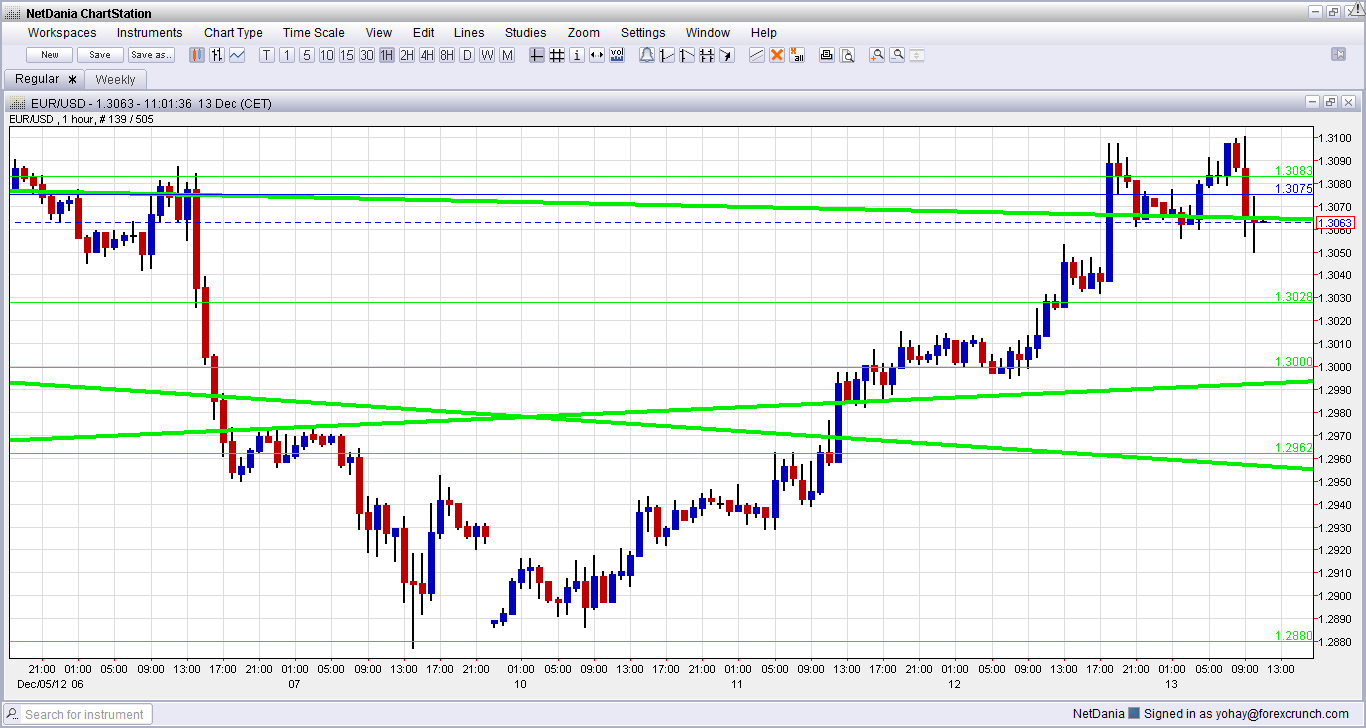Image resolution: width=1366 pixels, height=728 pixels.
Task: Delete selected drawing with orange X
Action: [778, 55]
